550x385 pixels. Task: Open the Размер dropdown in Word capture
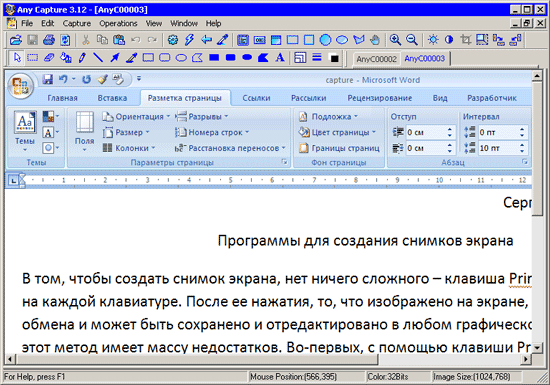tap(126, 133)
